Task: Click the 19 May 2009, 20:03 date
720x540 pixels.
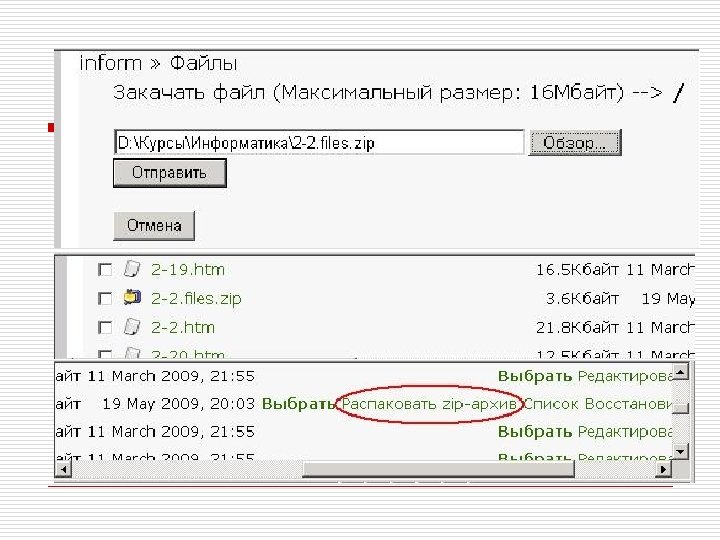Action: click(178, 404)
